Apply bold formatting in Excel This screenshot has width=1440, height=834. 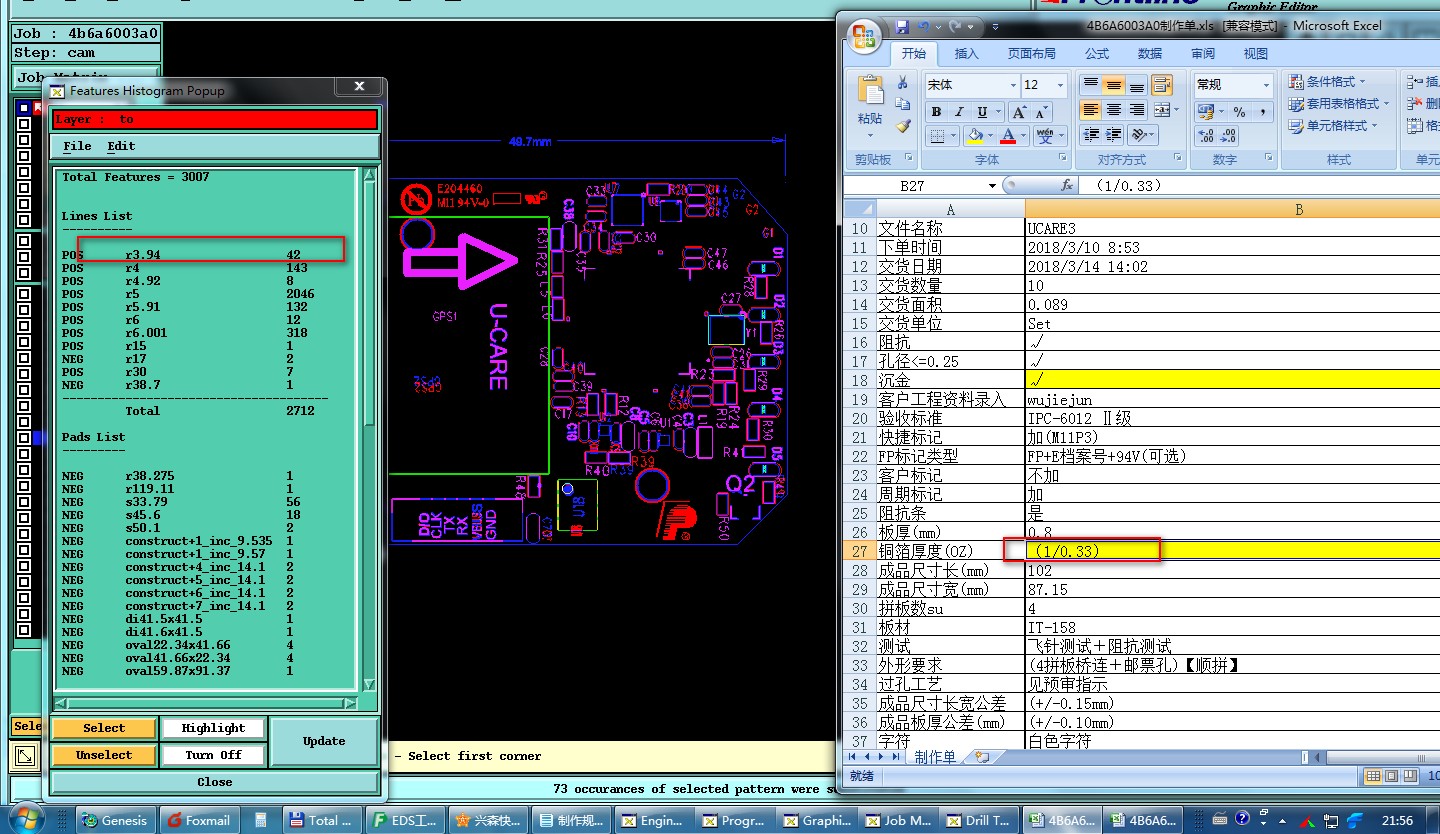pos(937,112)
